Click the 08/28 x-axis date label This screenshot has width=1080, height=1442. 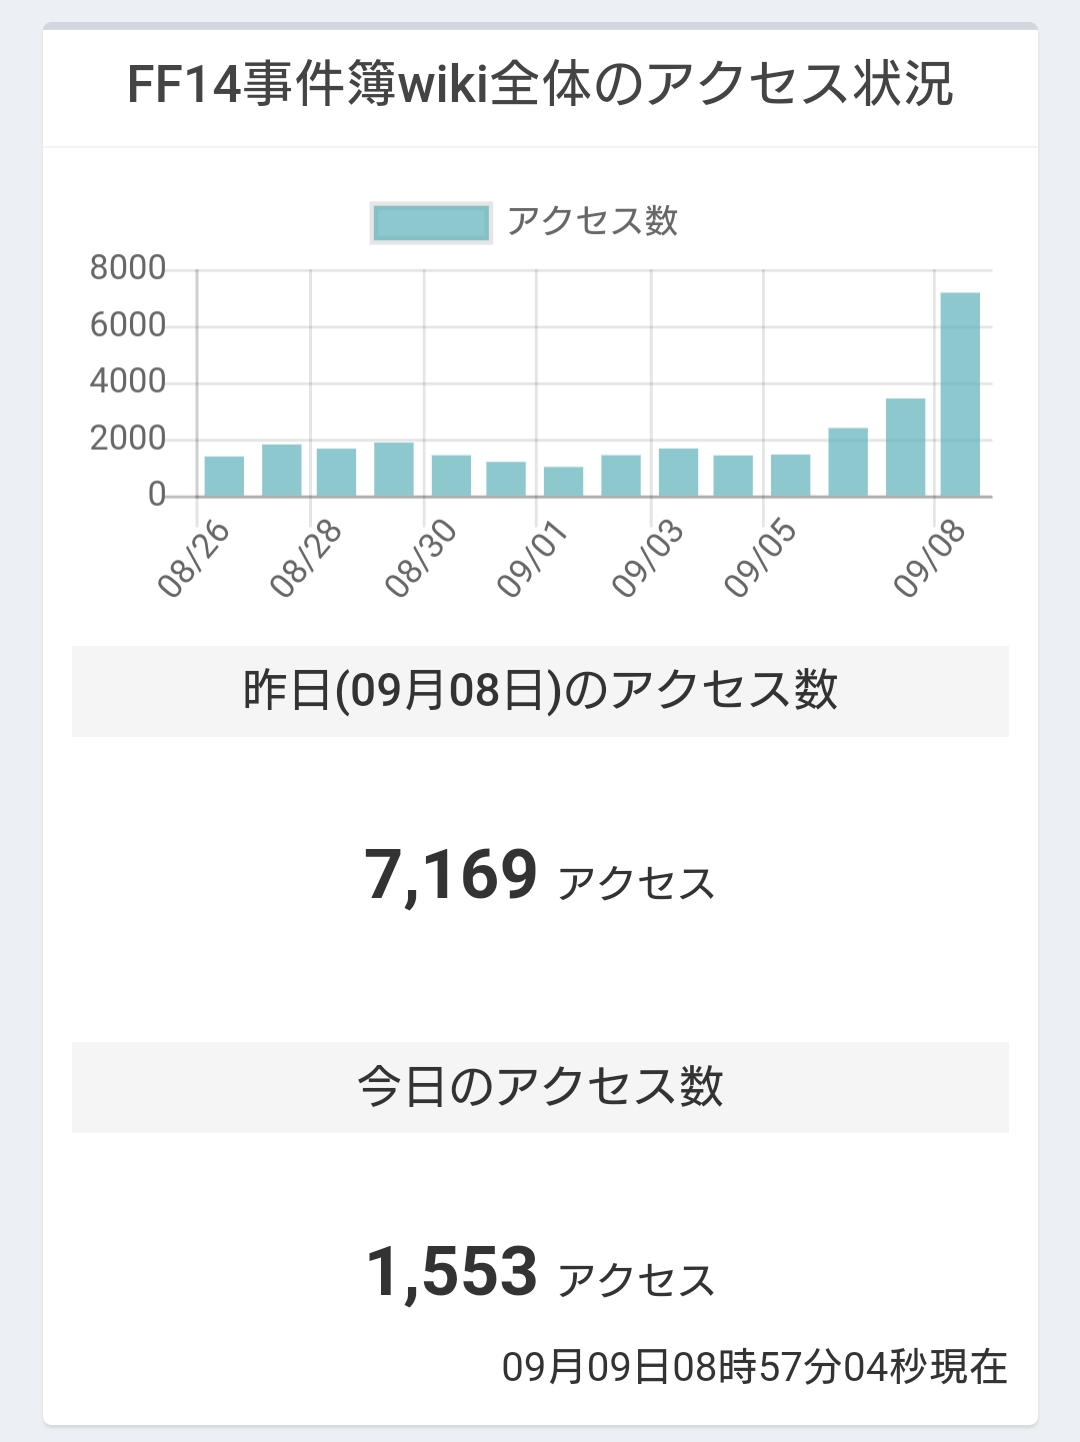pyautogui.click(x=306, y=559)
